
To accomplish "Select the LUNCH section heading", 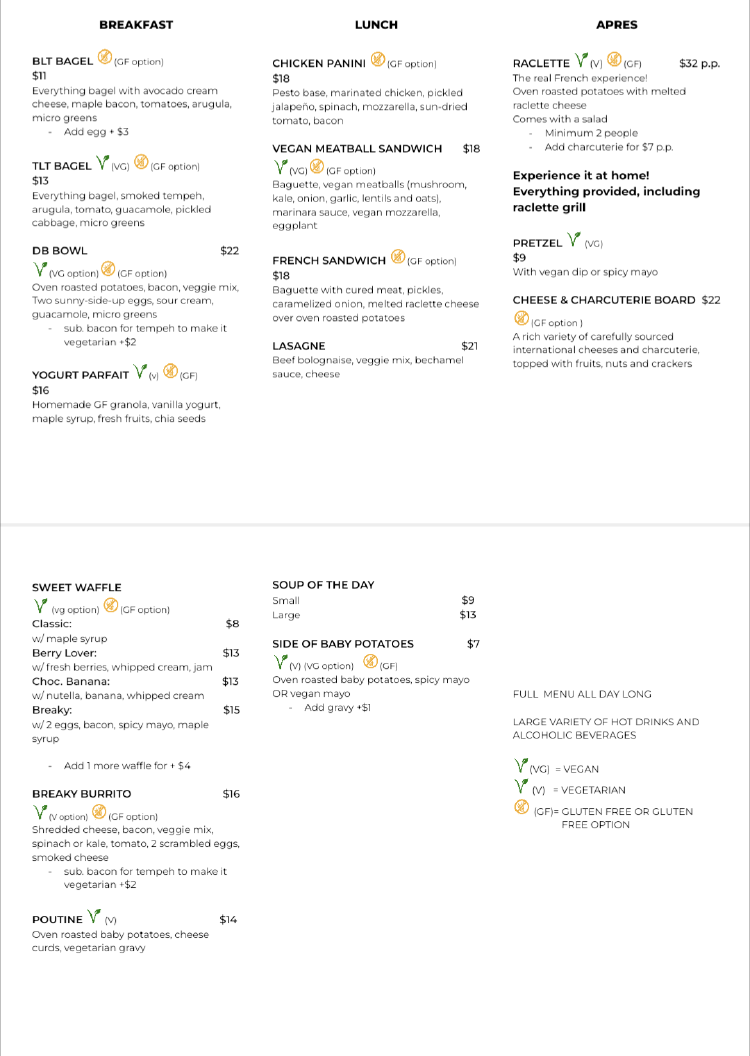I will coord(376,25).
